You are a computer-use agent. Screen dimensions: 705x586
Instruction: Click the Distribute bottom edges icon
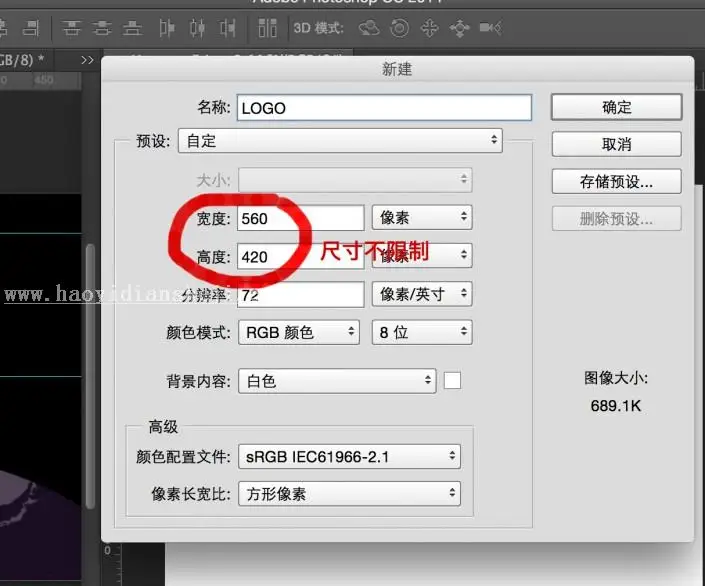click(133, 28)
